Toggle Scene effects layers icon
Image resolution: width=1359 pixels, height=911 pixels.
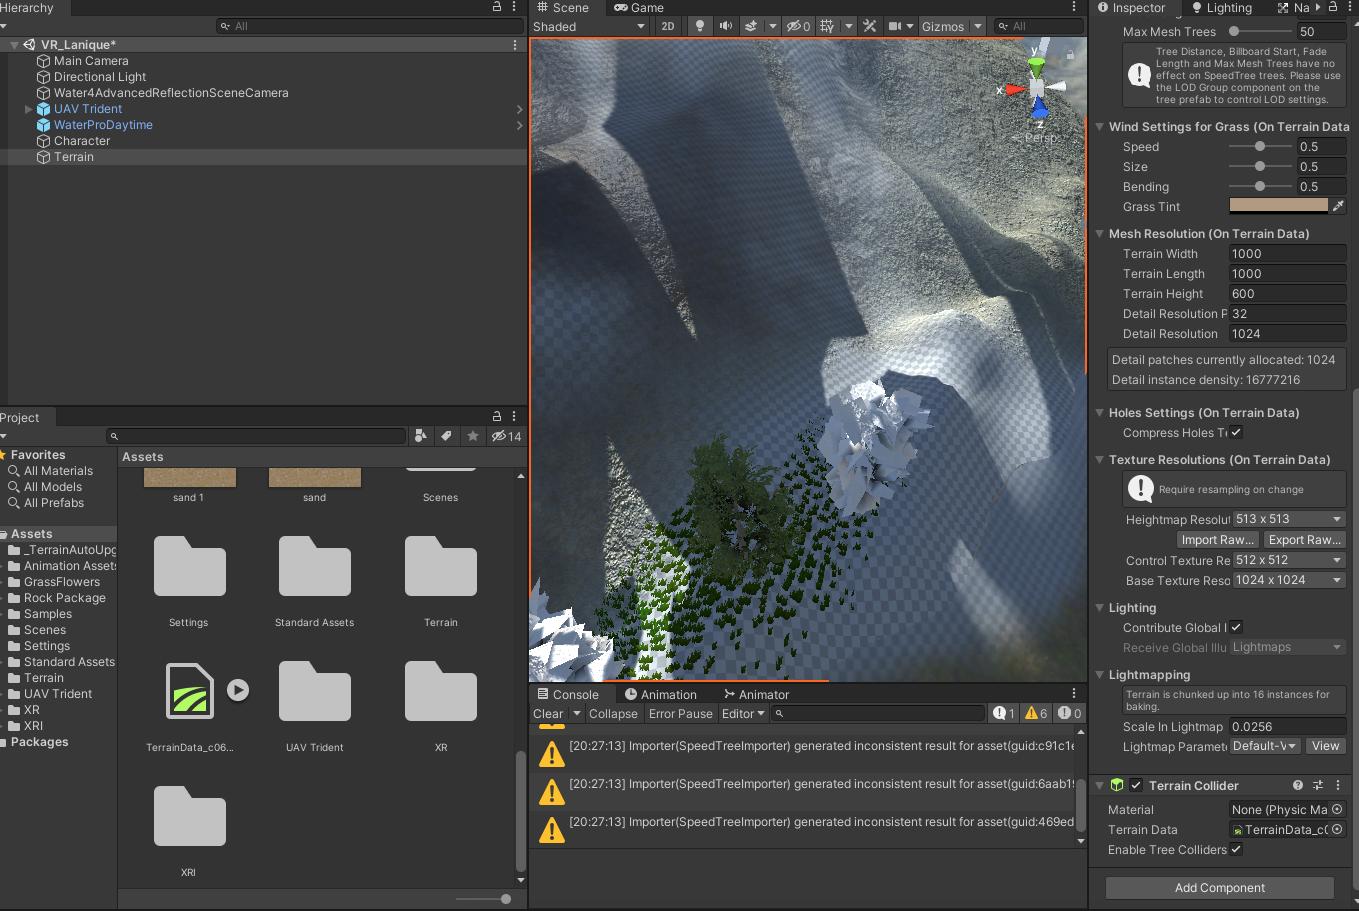751,26
